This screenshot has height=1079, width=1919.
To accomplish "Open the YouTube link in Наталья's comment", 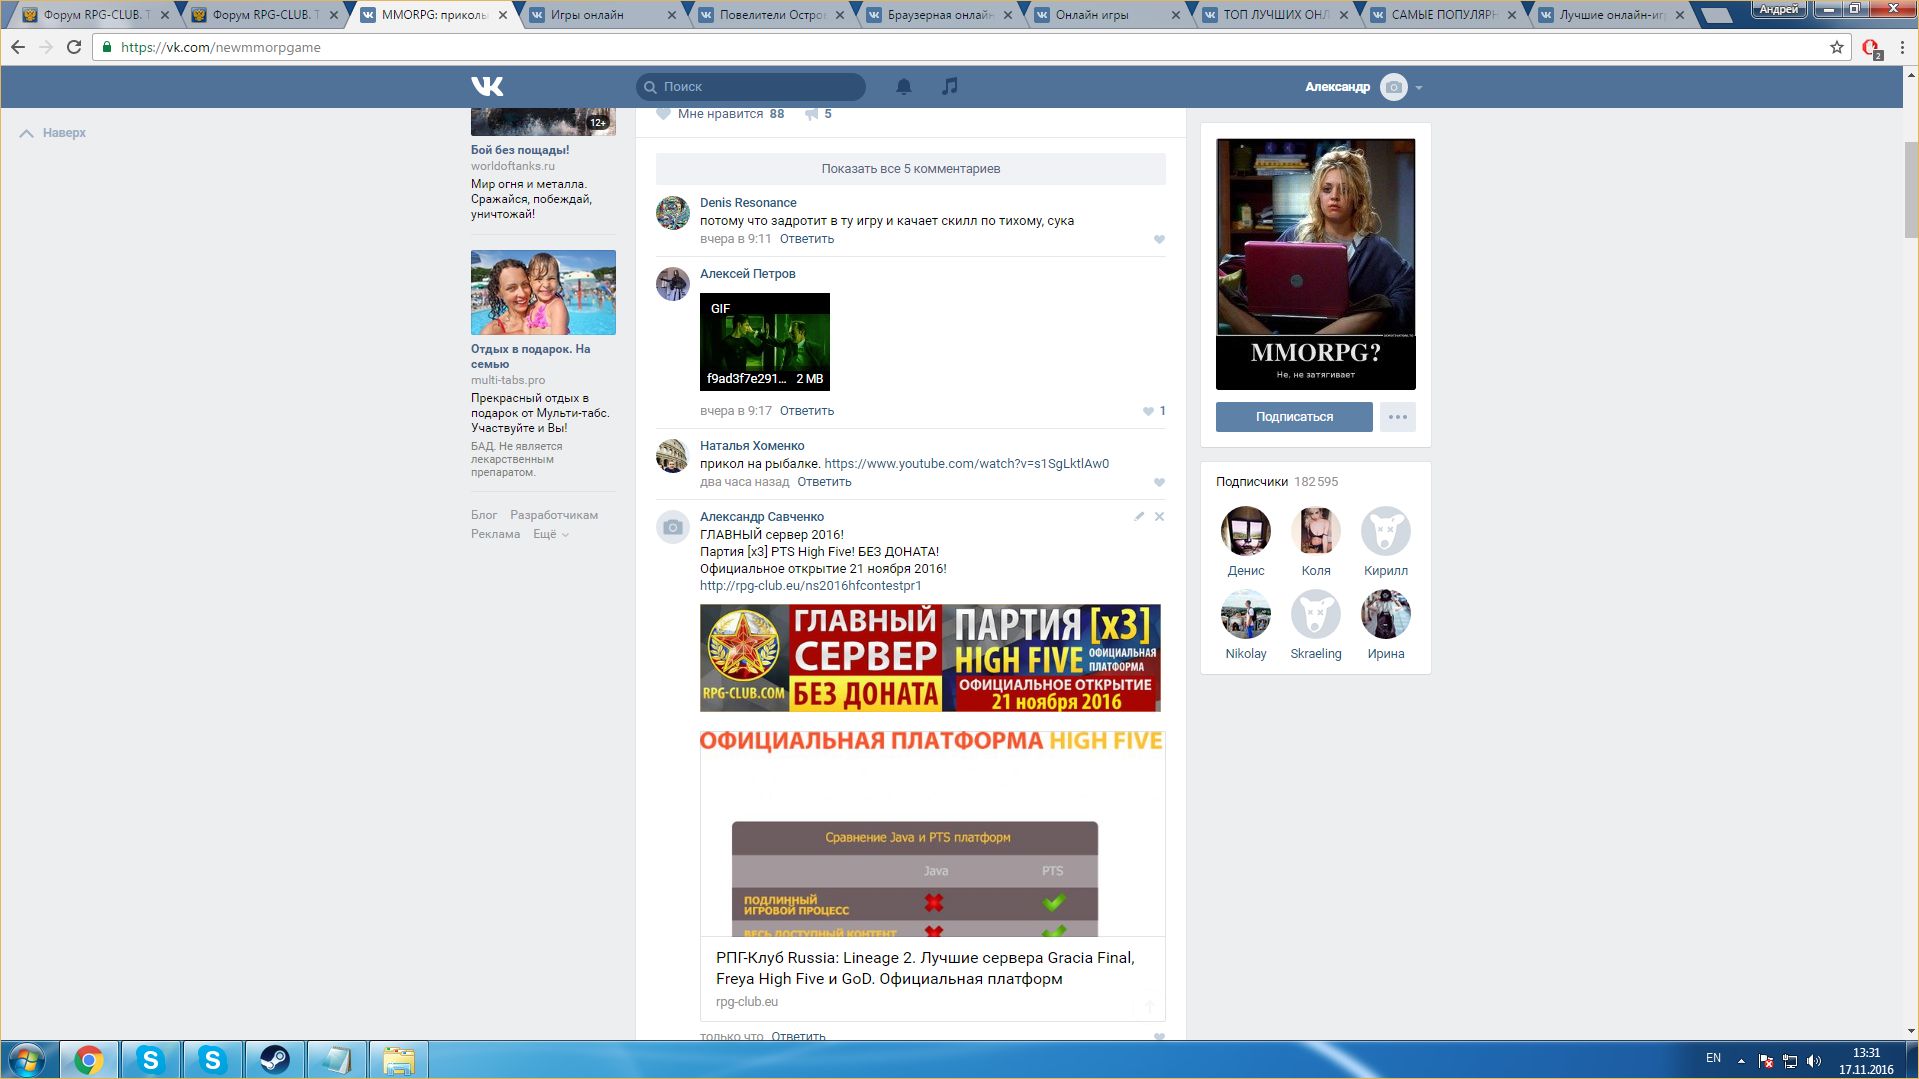I will click(x=966, y=464).
